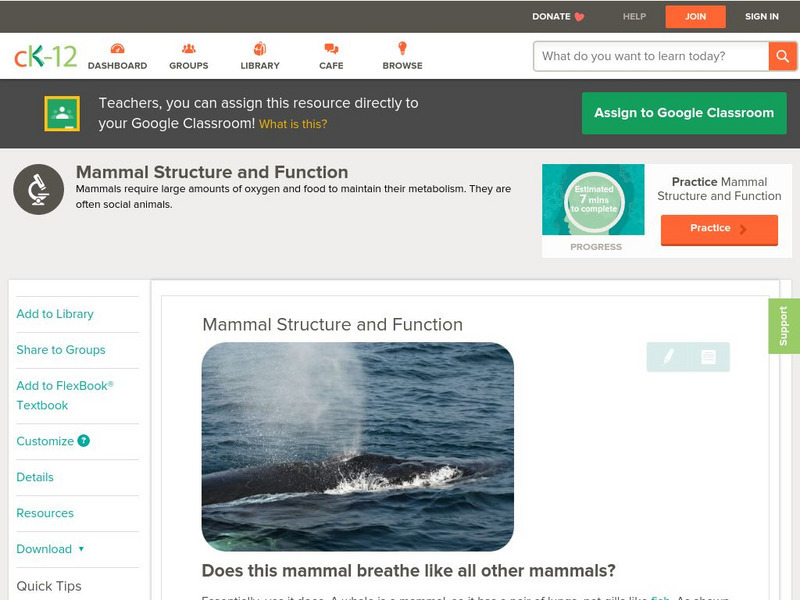Click the Donate link

coord(551,16)
